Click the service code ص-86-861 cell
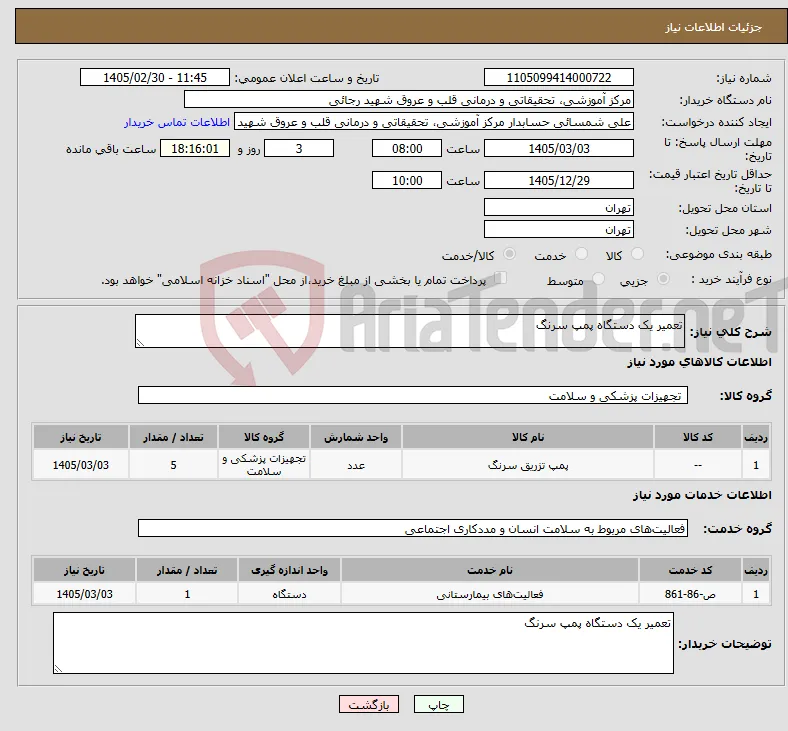This screenshot has width=788, height=731. point(691,594)
